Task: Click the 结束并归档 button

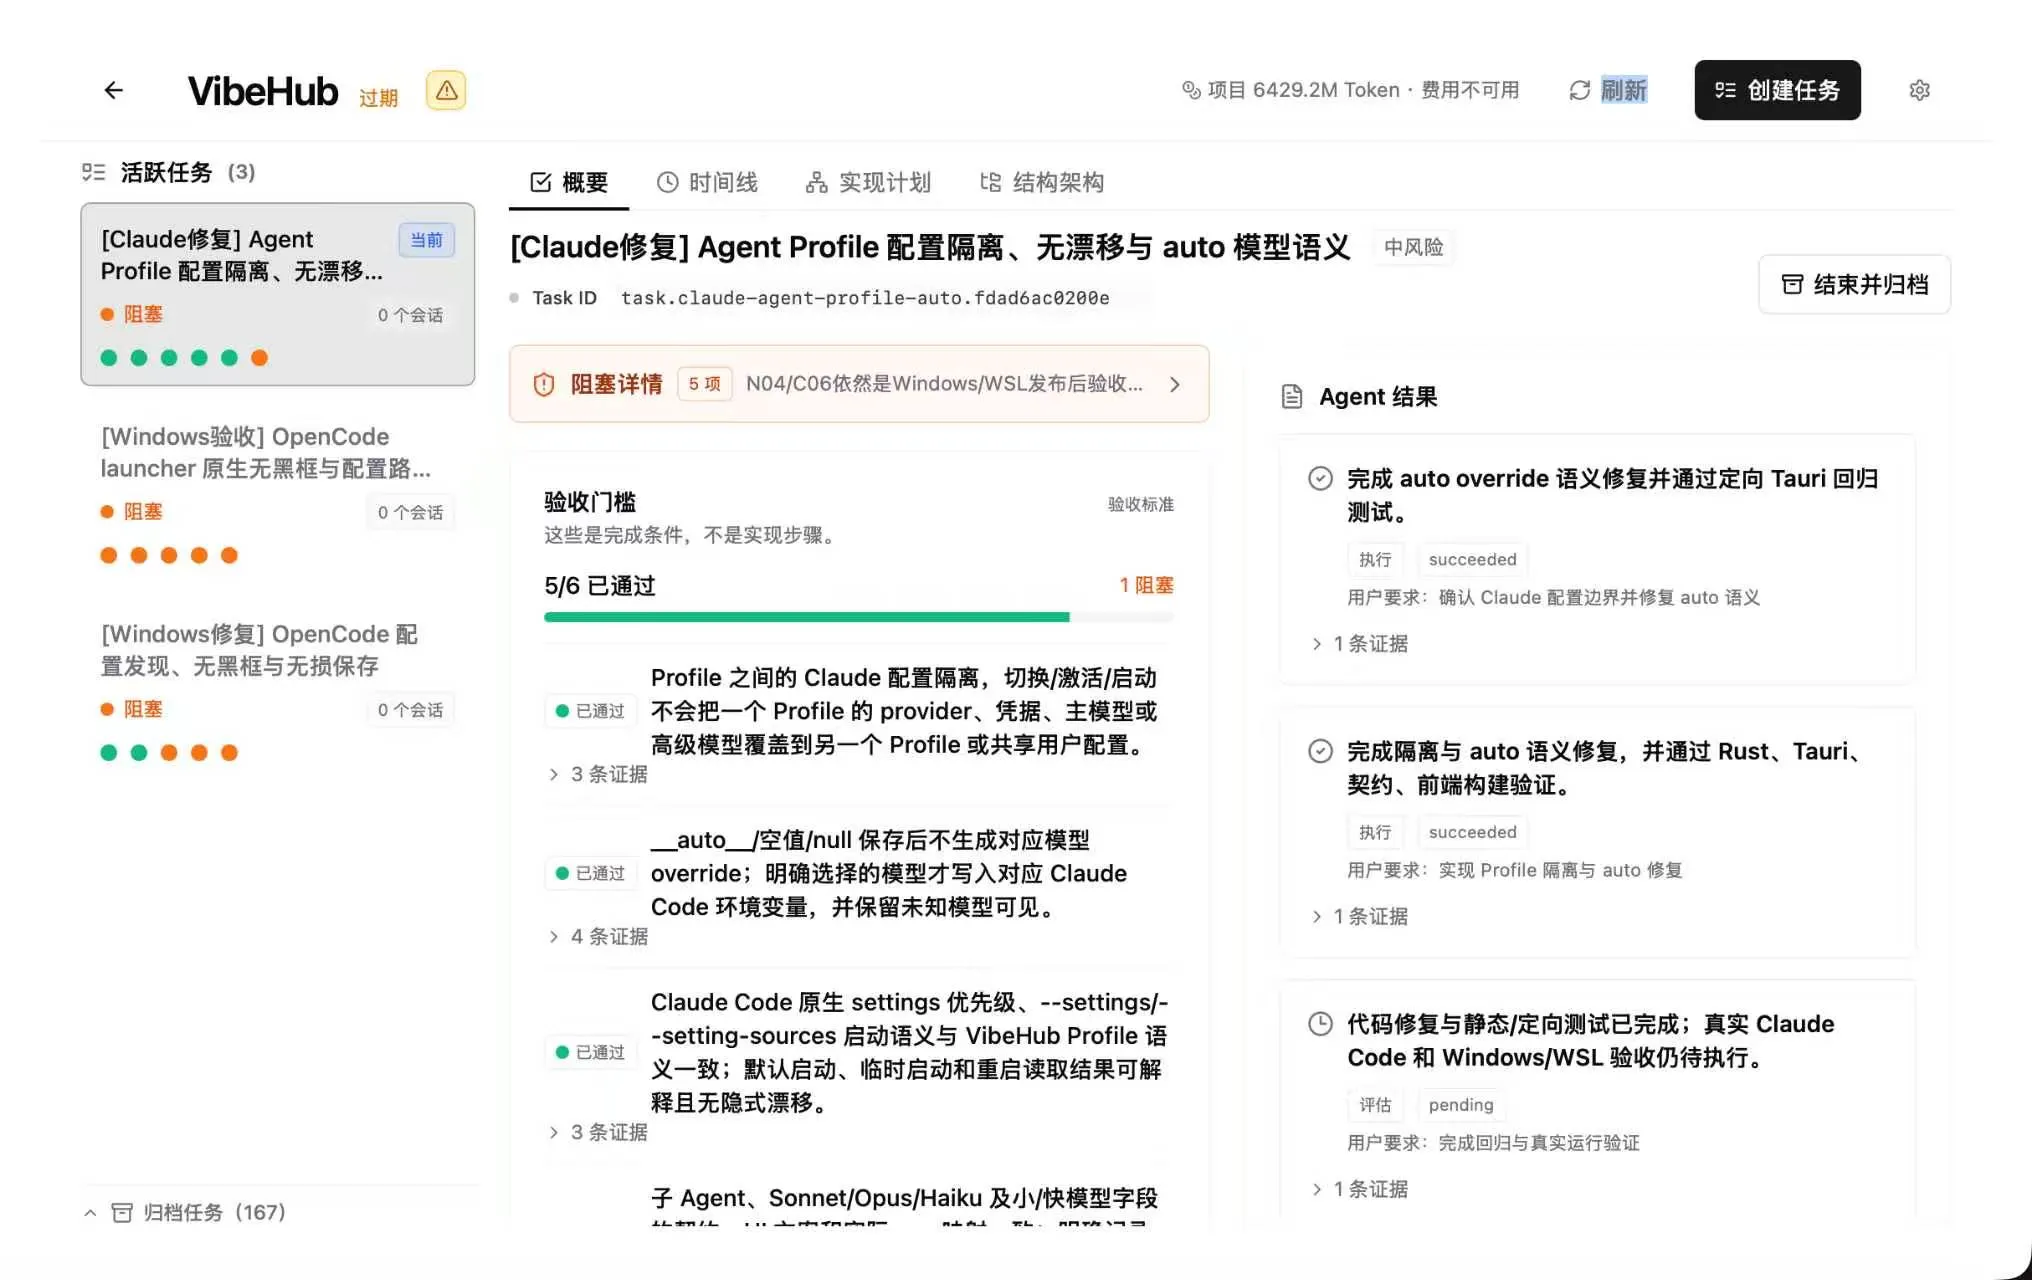Action: (x=1854, y=284)
